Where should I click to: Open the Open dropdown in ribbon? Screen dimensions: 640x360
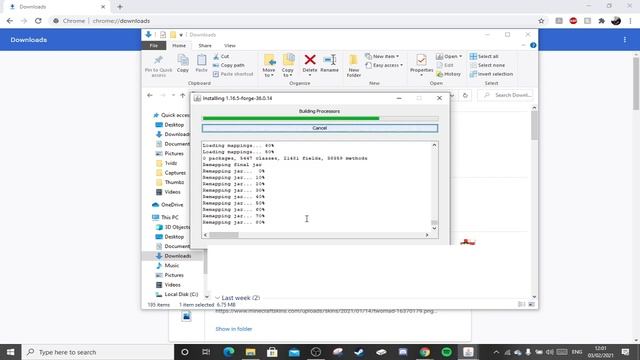coord(449,56)
